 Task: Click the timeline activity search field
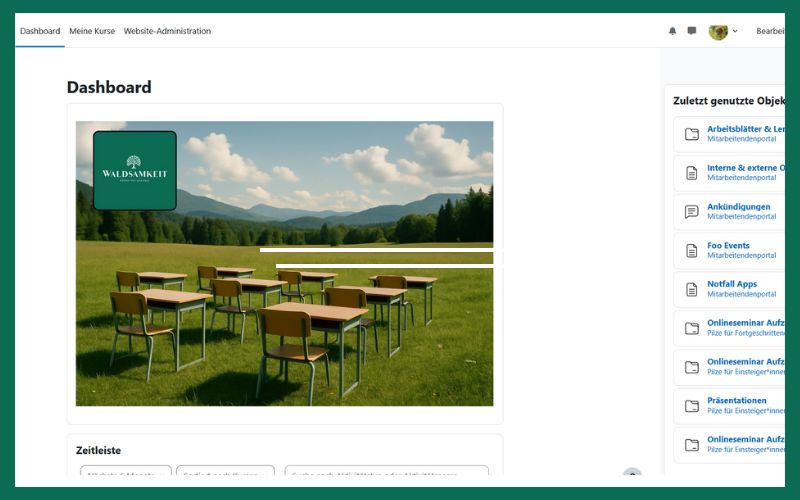386,472
